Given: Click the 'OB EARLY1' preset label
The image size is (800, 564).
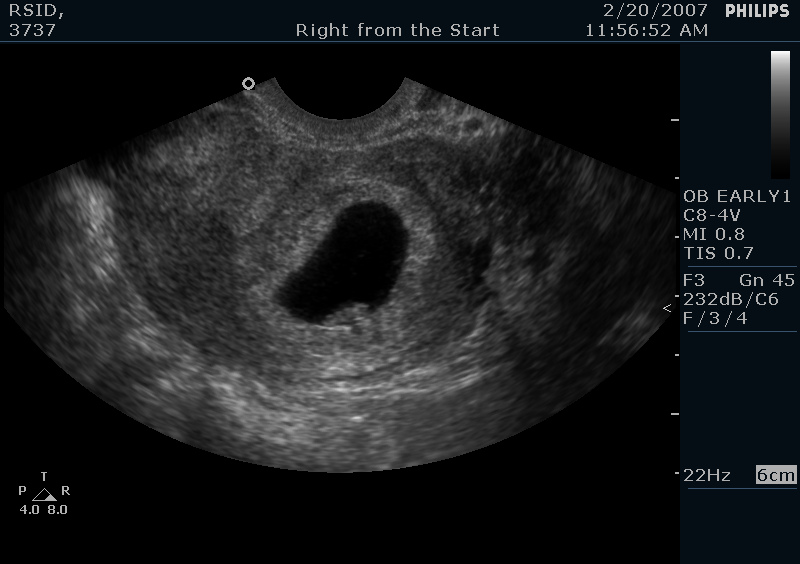Looking at the screenshot, I should [737, 197].
